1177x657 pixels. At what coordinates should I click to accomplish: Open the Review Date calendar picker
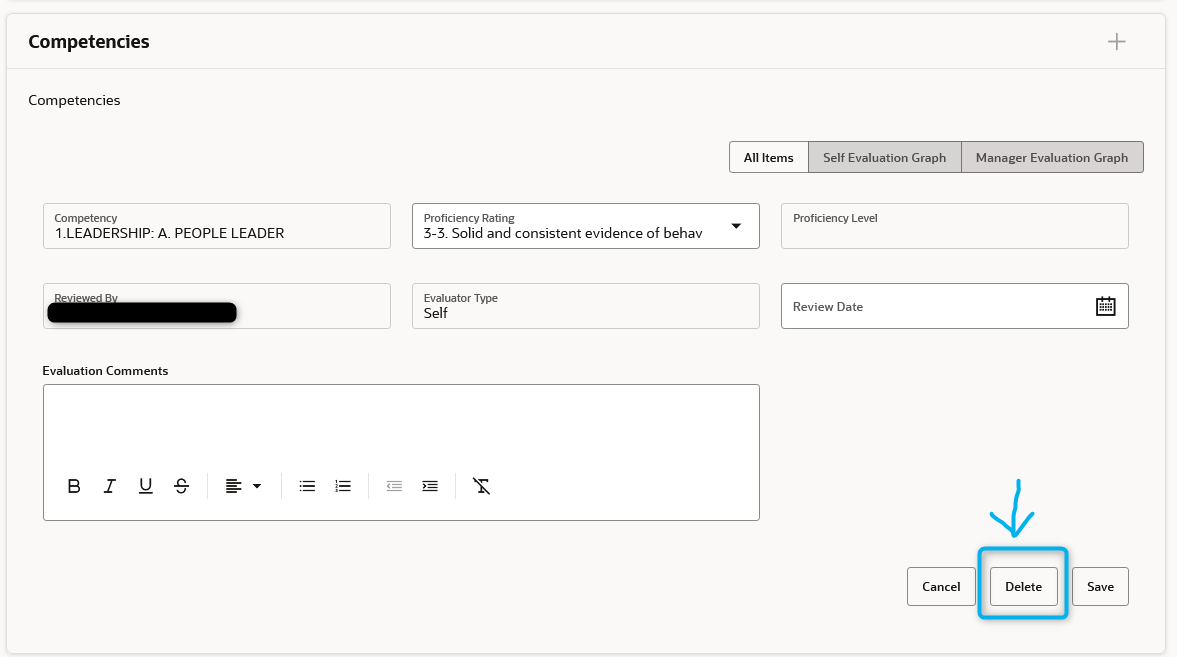1105,306
